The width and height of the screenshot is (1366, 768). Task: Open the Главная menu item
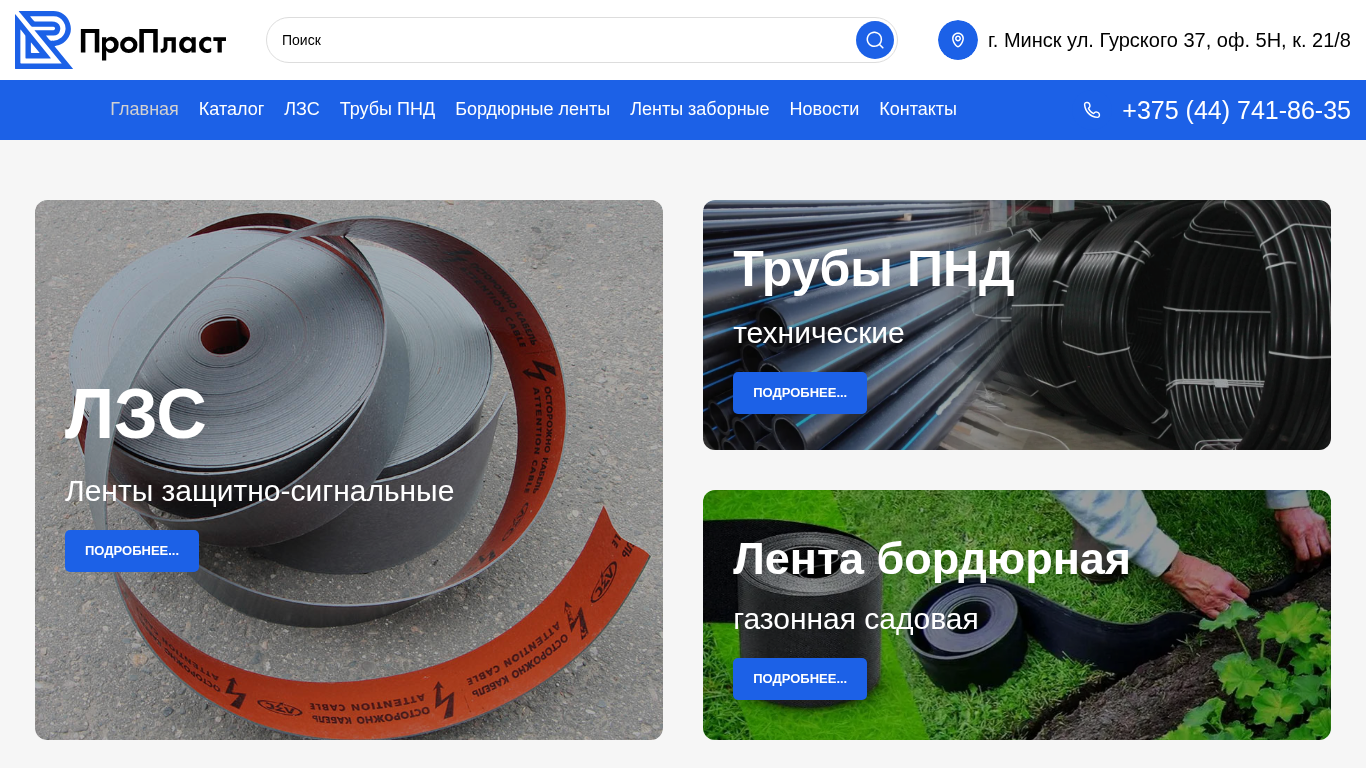coord(144,109)
